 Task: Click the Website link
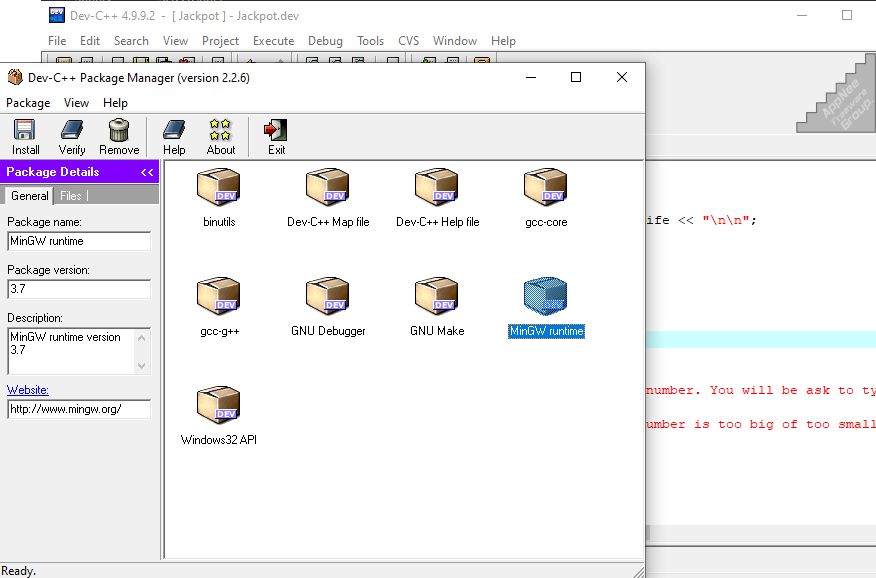pyautogui.click(x=28, y=390)
